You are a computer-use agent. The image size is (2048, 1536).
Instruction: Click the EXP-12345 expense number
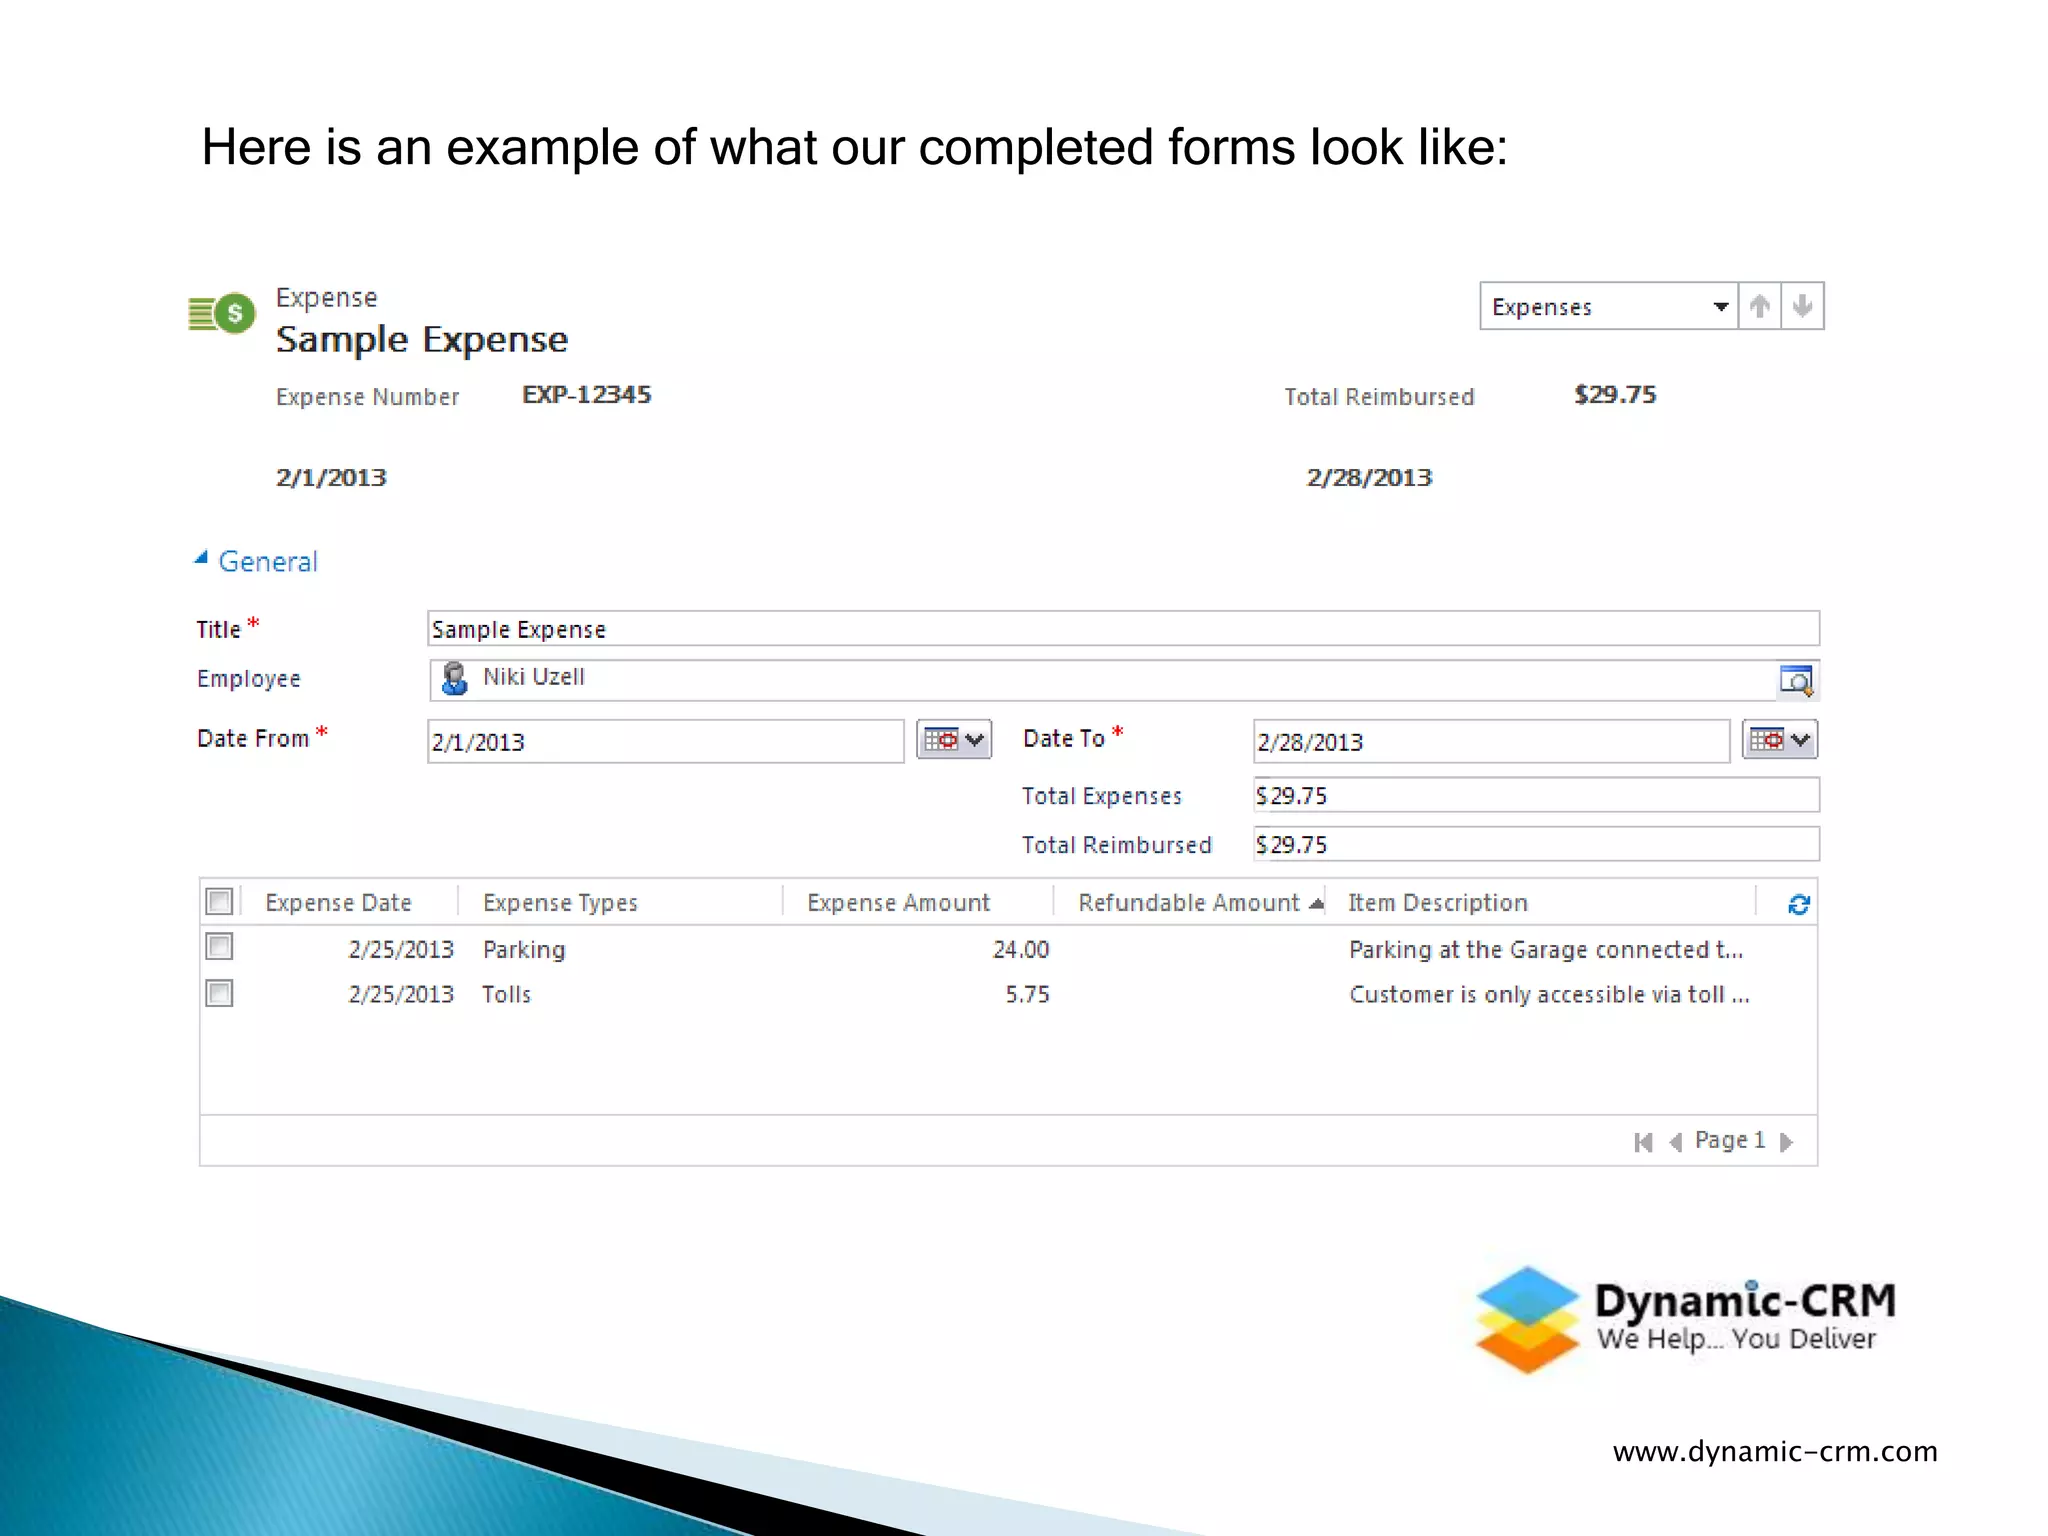pos(587,395)
